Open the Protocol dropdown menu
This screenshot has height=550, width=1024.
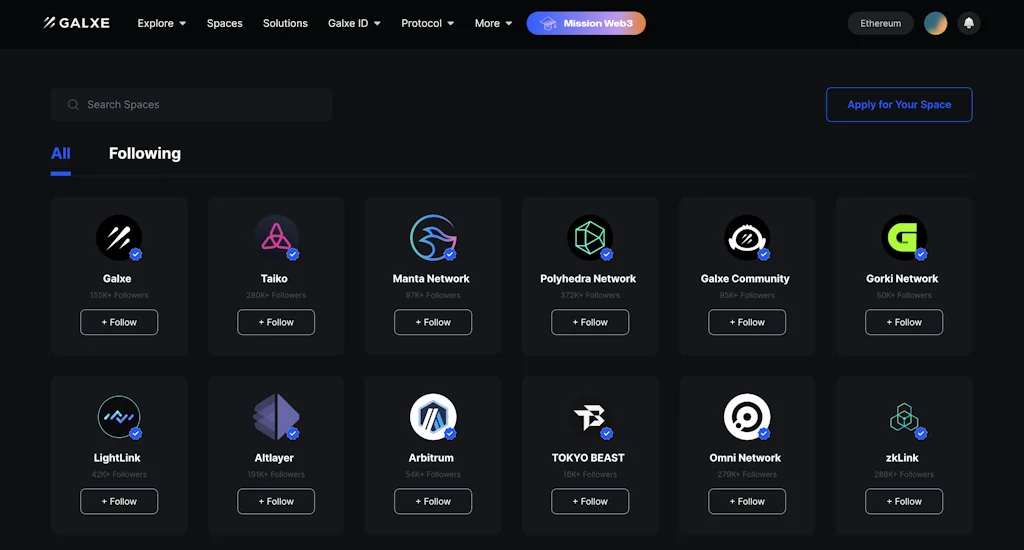pos(427,23)
